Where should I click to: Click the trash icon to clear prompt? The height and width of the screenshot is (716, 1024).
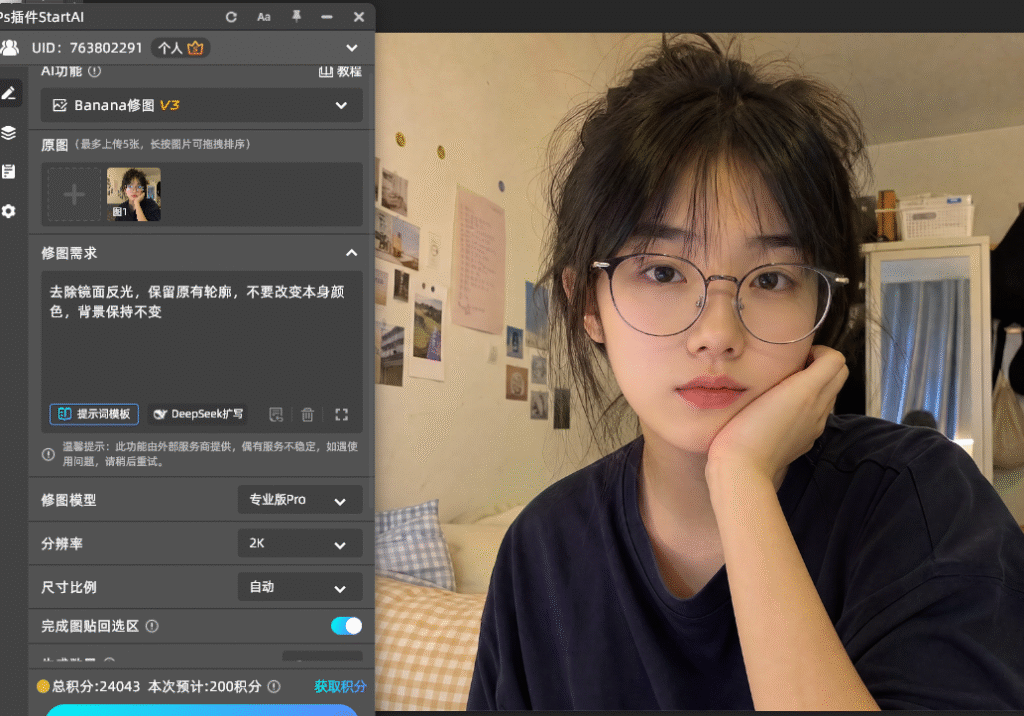pos(308,414)
